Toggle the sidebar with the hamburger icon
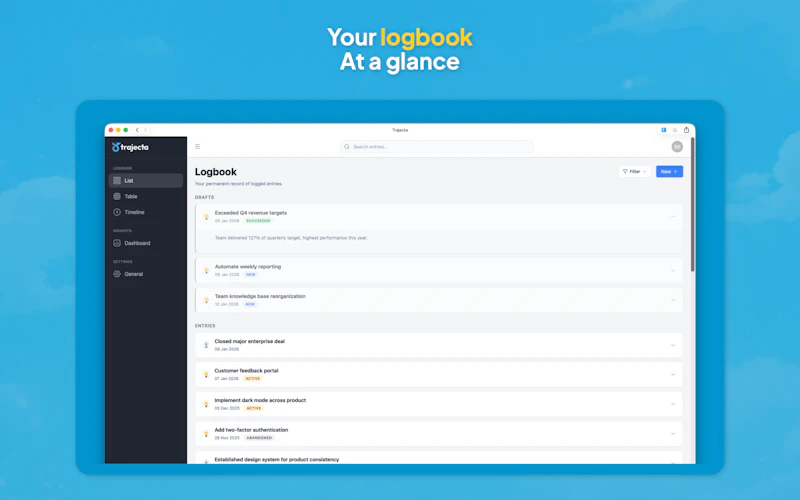The width and height of the screenshot is (800, 500). (197, 146)
